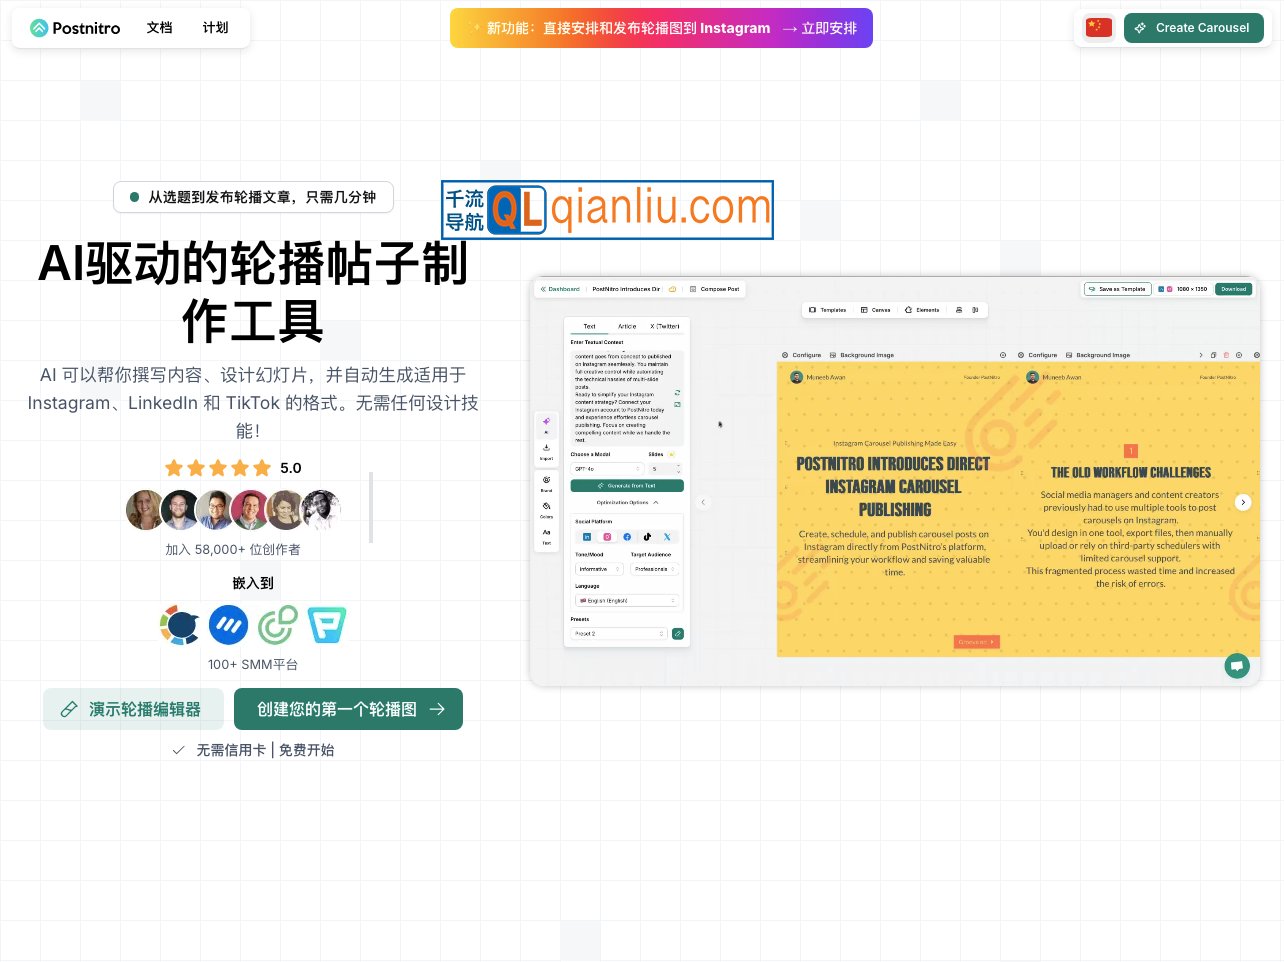Switch to the Article tab

628,326
